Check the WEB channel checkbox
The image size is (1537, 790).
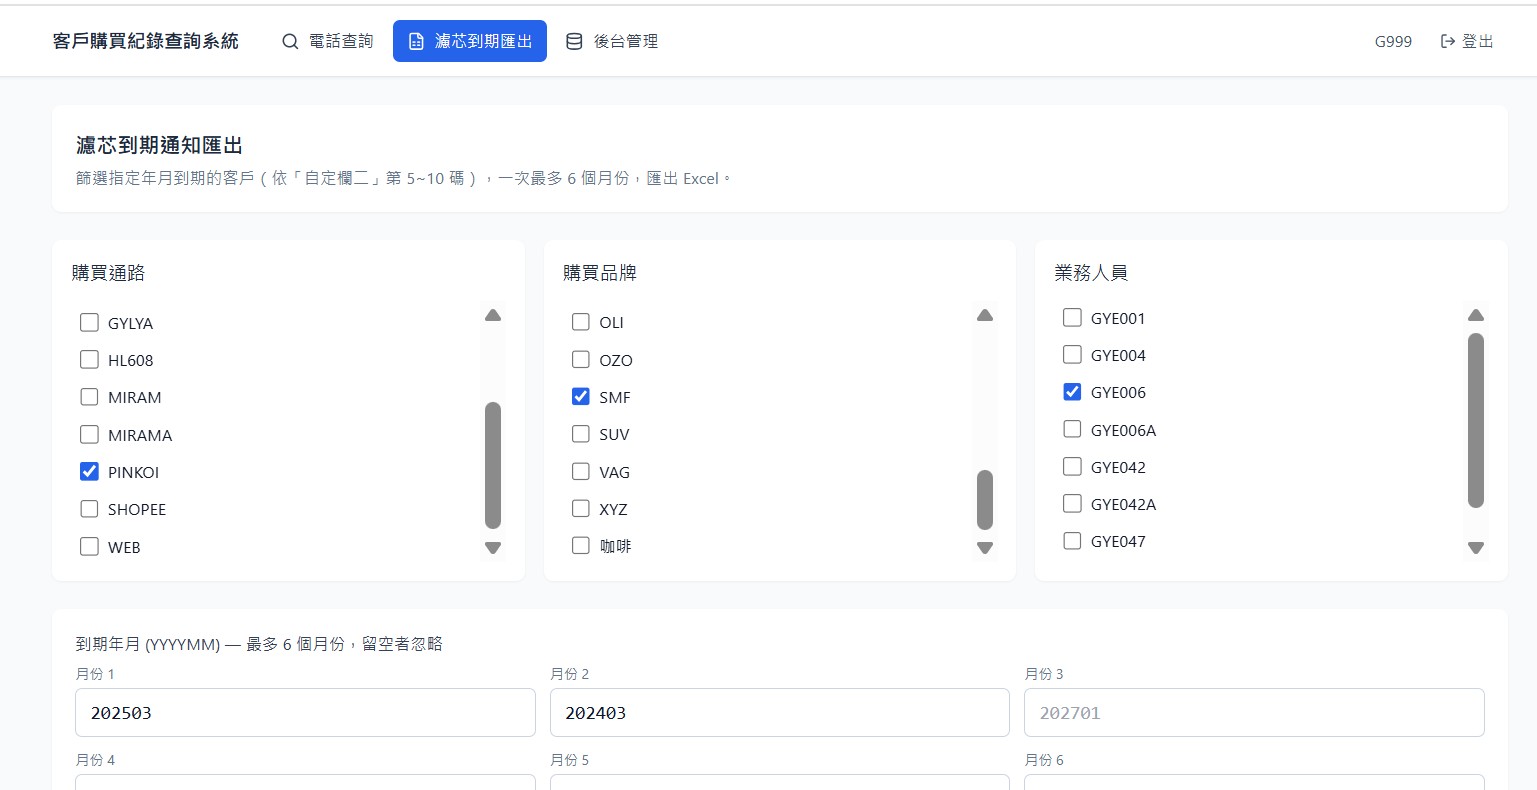click(x=89, y=546)
